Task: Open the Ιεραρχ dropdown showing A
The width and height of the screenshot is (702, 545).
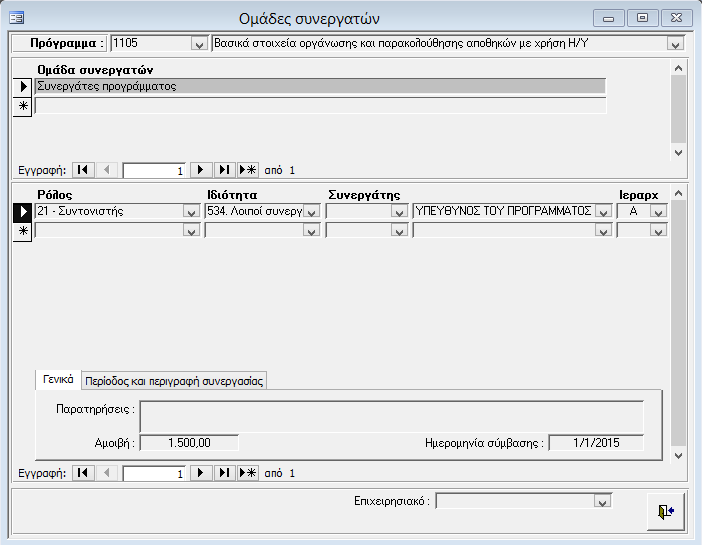Action: pyautogui.click(x=658, y=212)
